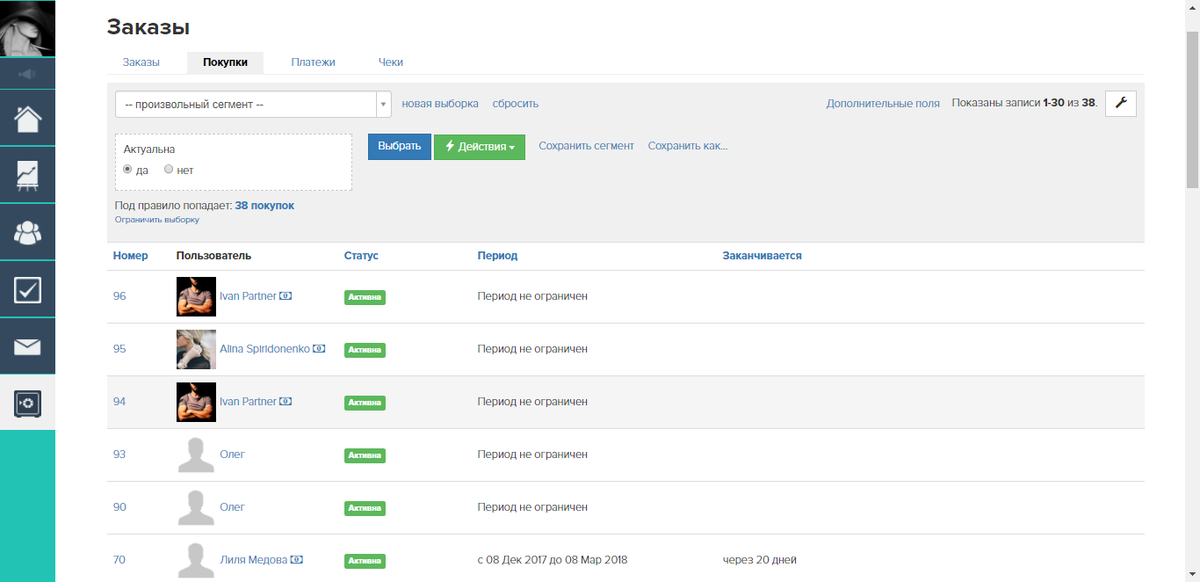Open the analytics chart sidebar icon
1200x582 pixels.
click(x=27, y=175)
